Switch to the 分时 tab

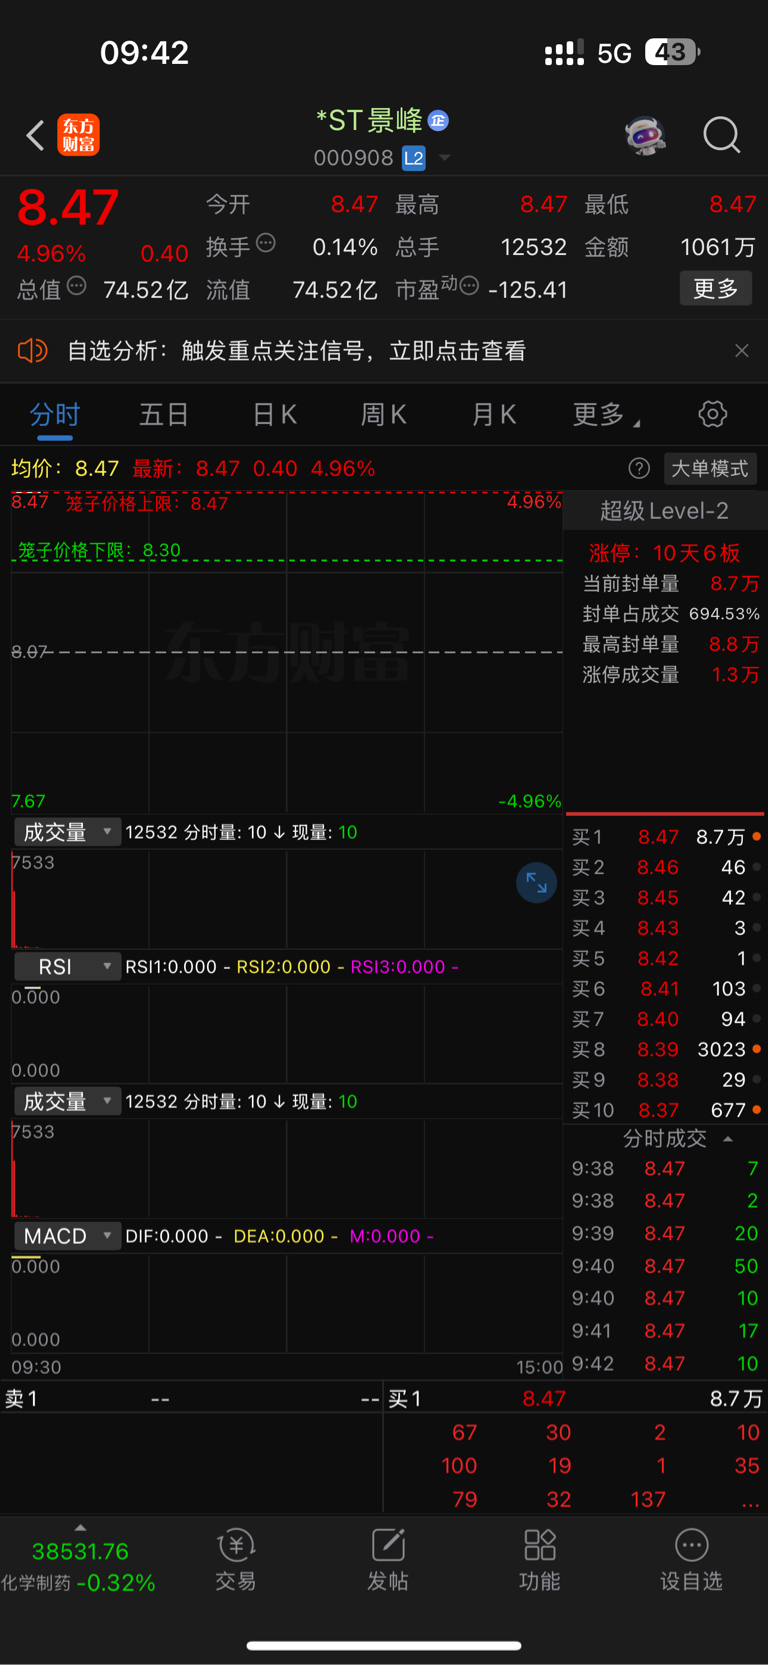point(54,415)
